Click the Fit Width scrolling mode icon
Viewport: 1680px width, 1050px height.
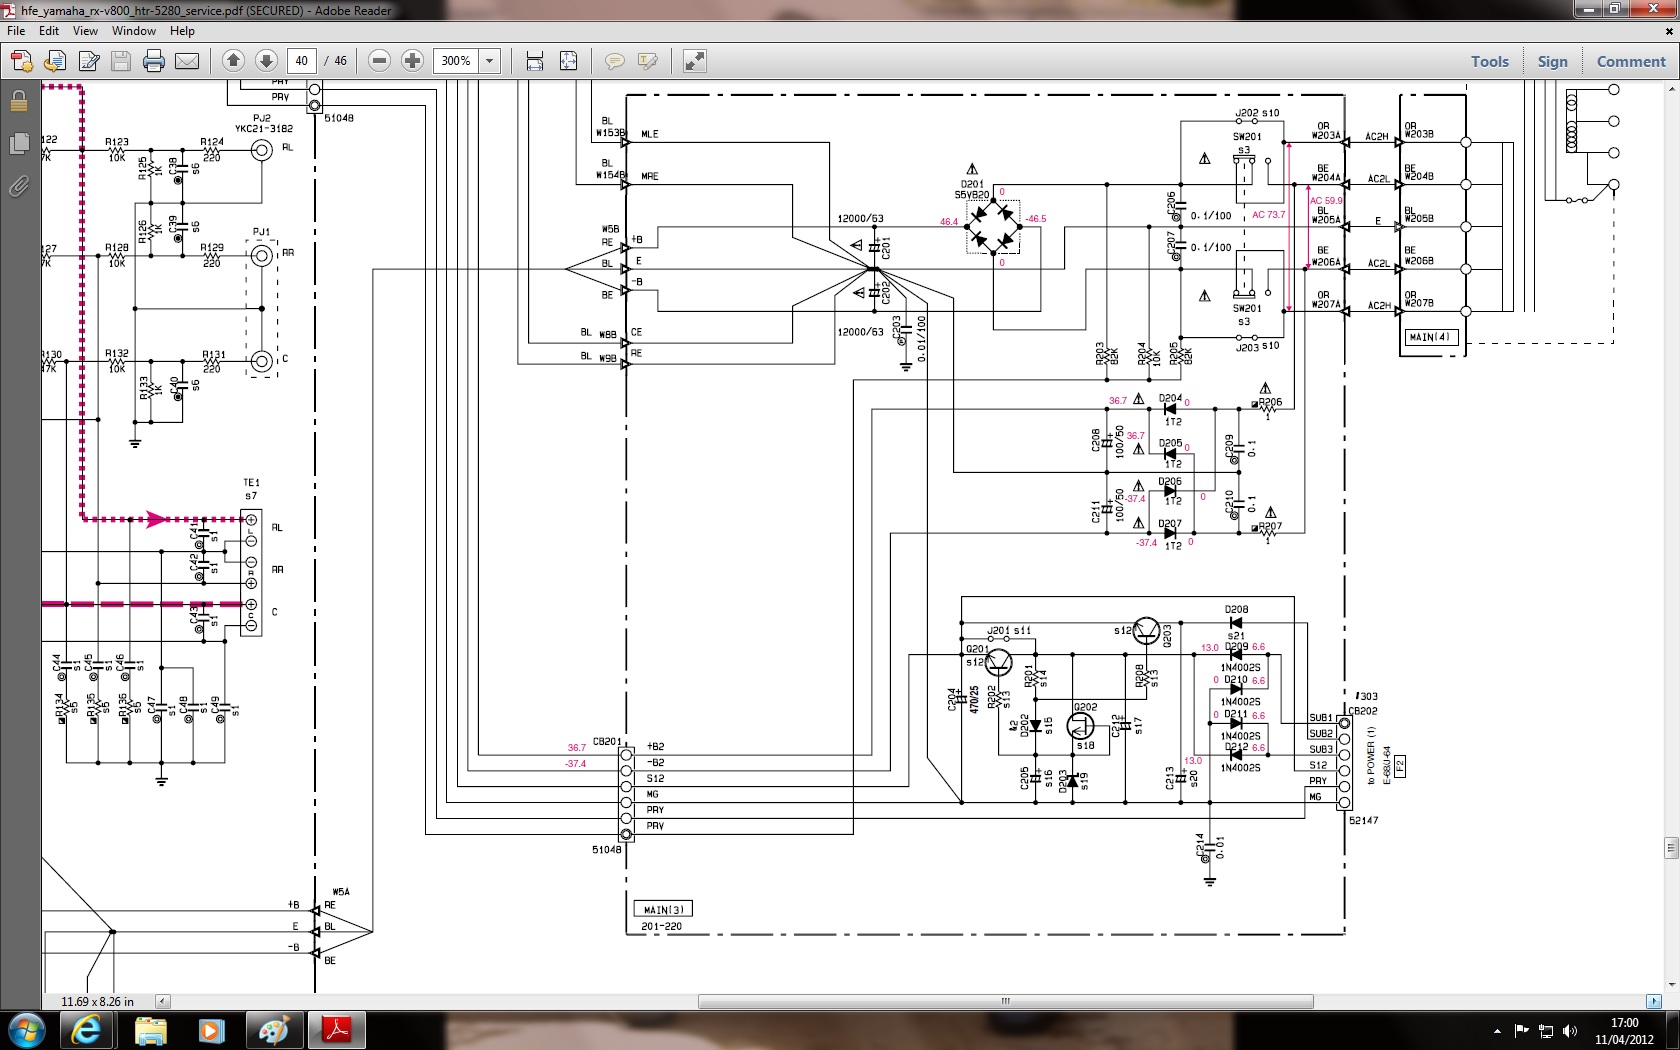(x=535, y=61)
